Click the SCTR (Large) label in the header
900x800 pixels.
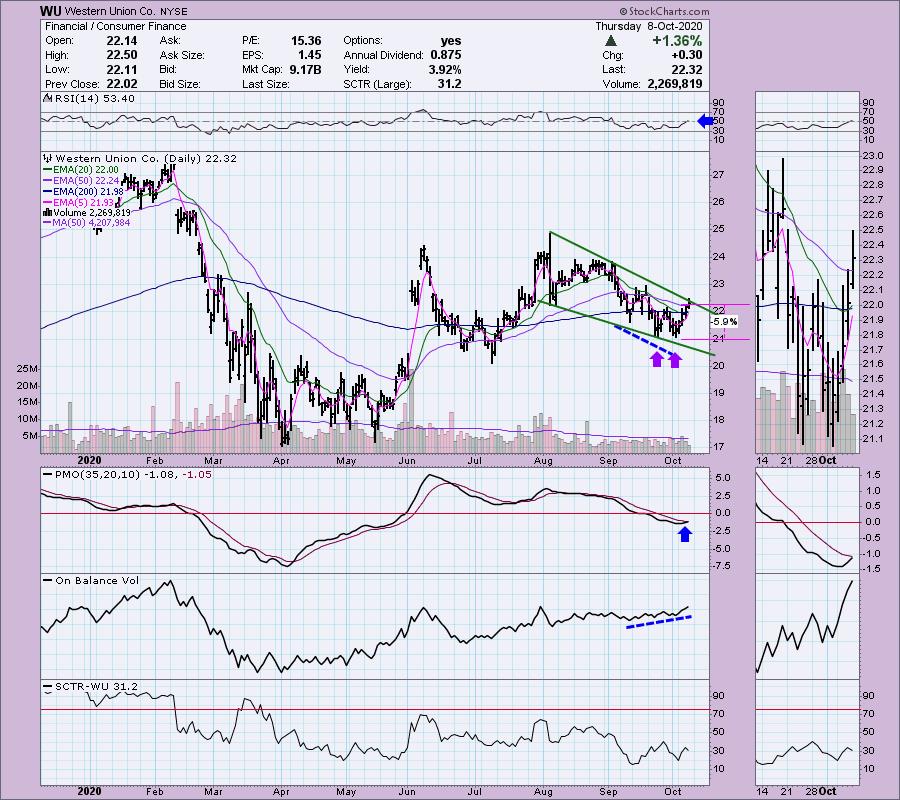[x=377, y=84]
